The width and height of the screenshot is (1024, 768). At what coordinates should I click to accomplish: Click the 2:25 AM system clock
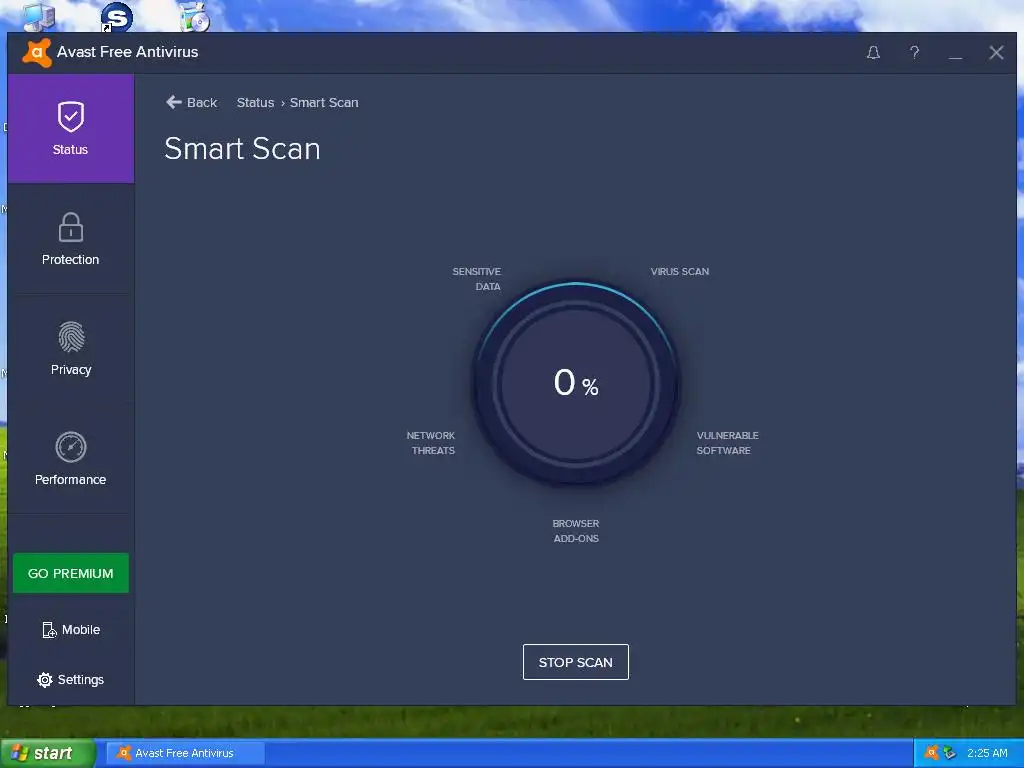coord(987,753)
